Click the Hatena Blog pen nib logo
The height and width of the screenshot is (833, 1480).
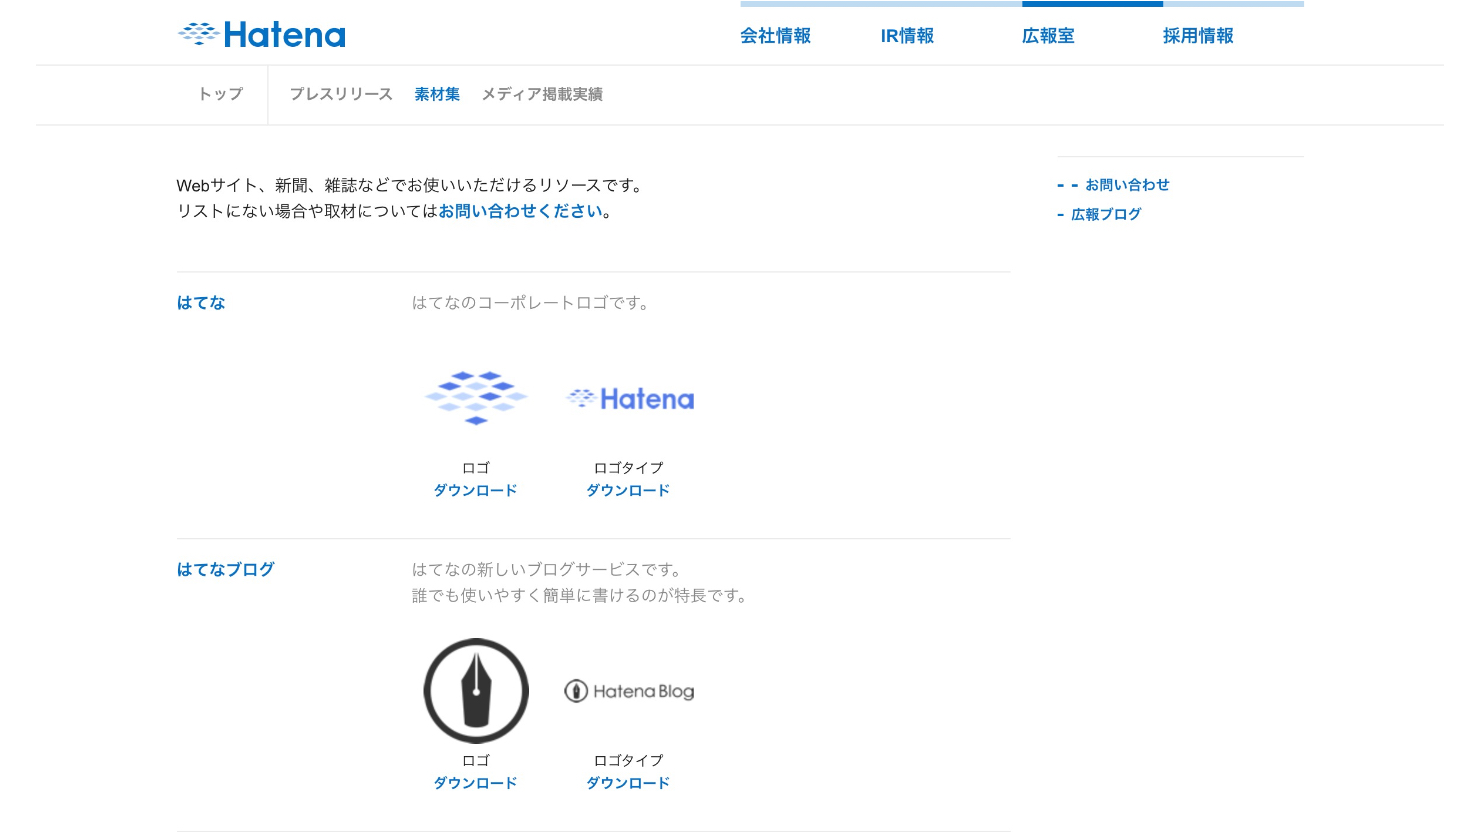click(x=476, y=690)
